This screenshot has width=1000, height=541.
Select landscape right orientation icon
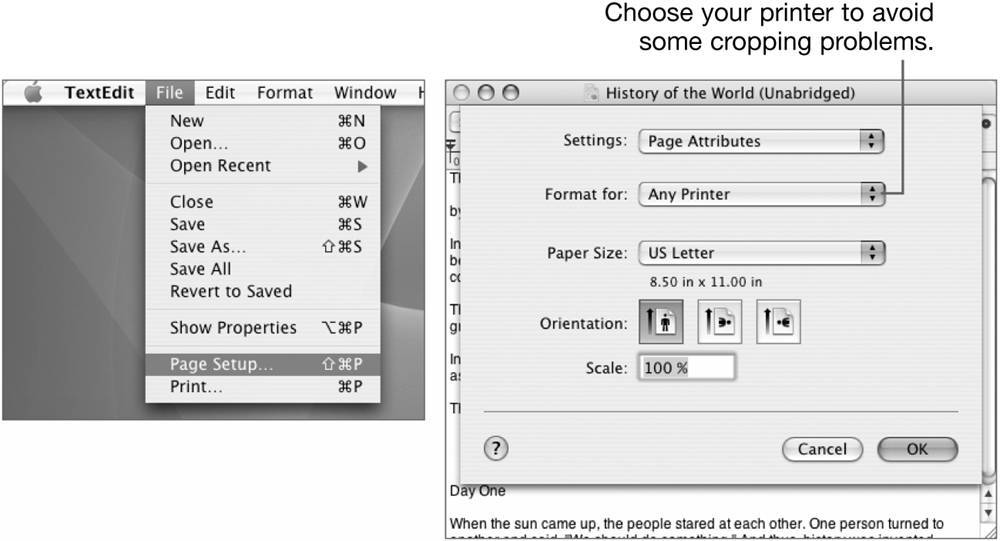point(778,322)
